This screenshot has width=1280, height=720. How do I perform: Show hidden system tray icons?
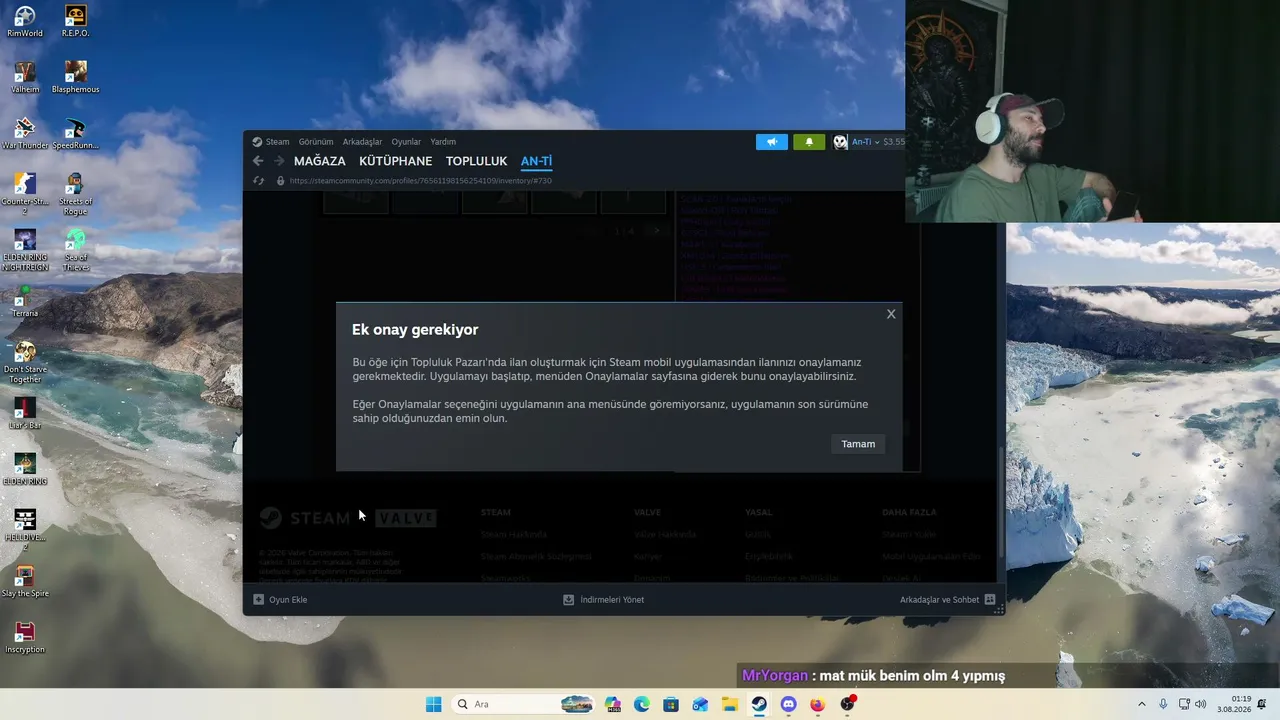tap(1142, 704)
